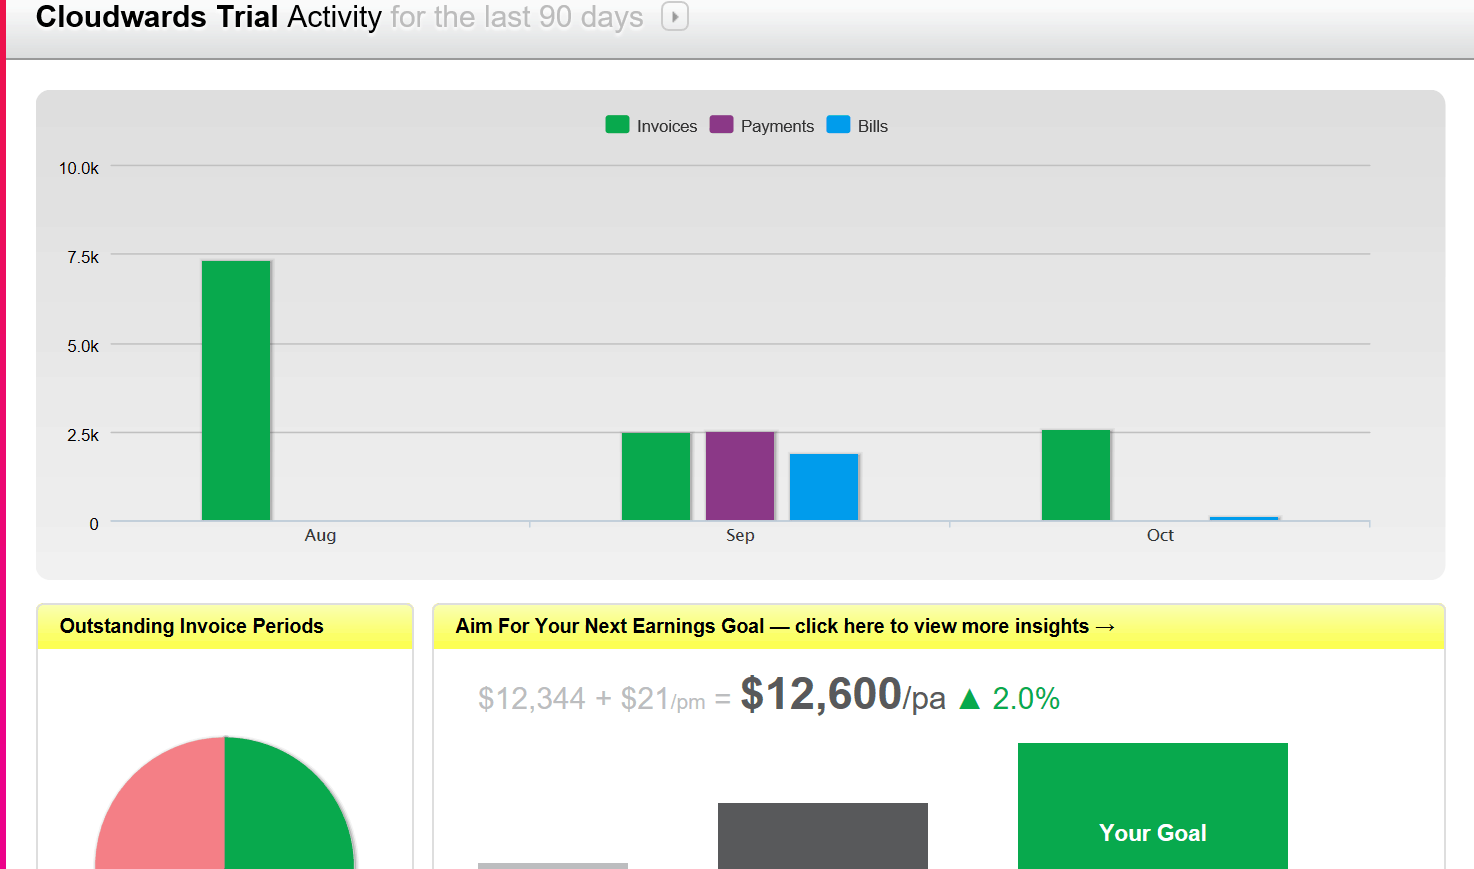Click the 'Aug' axis label
The height and width of the screenshot is (869, 1474).
(320, 535)
